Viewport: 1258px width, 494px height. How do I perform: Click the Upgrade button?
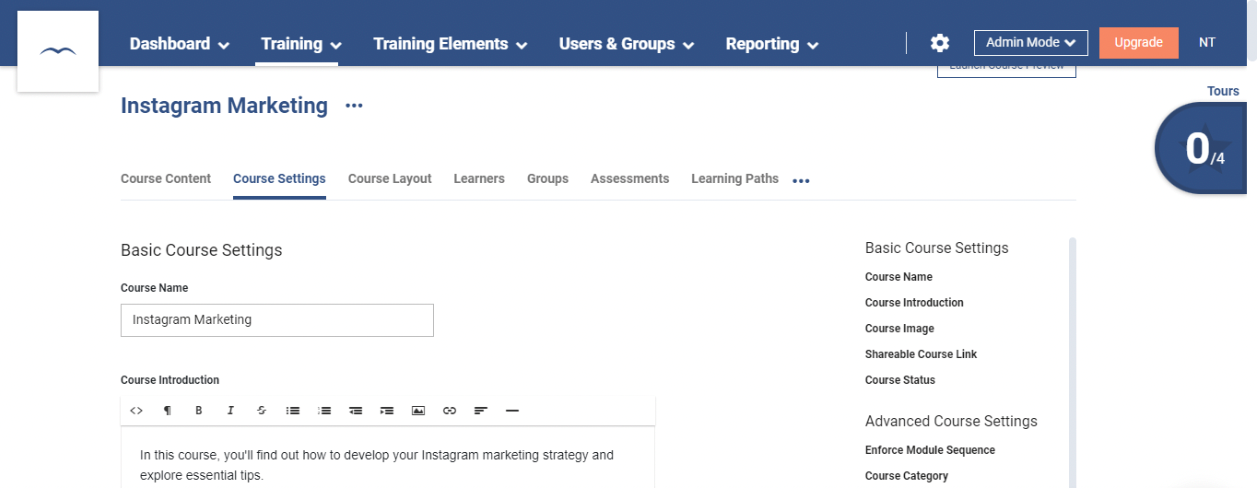1138,43
